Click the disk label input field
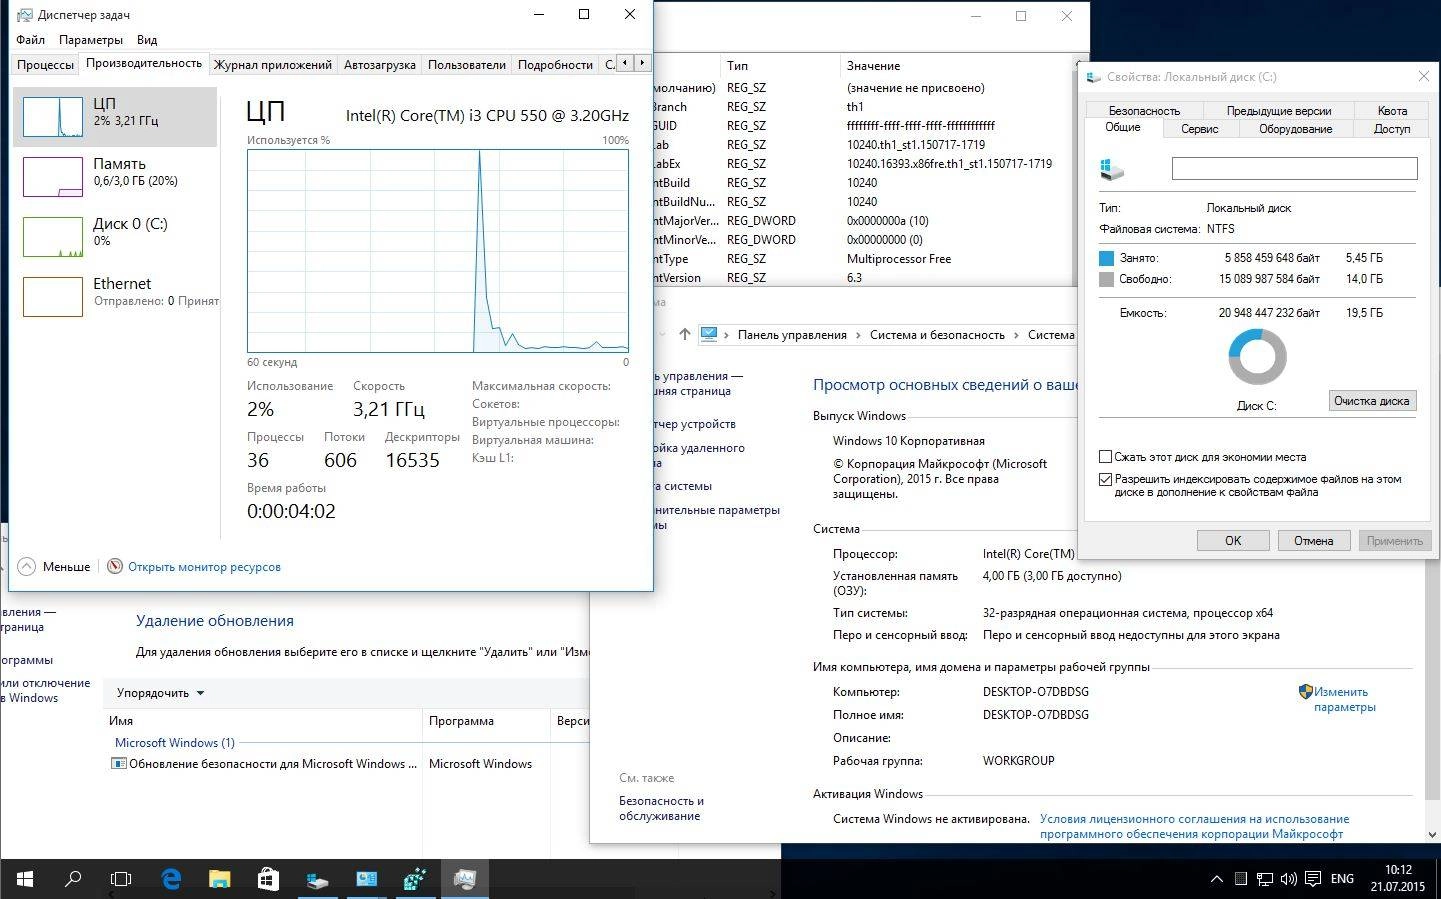The image size is (1441, 899). coord(1294,169)
